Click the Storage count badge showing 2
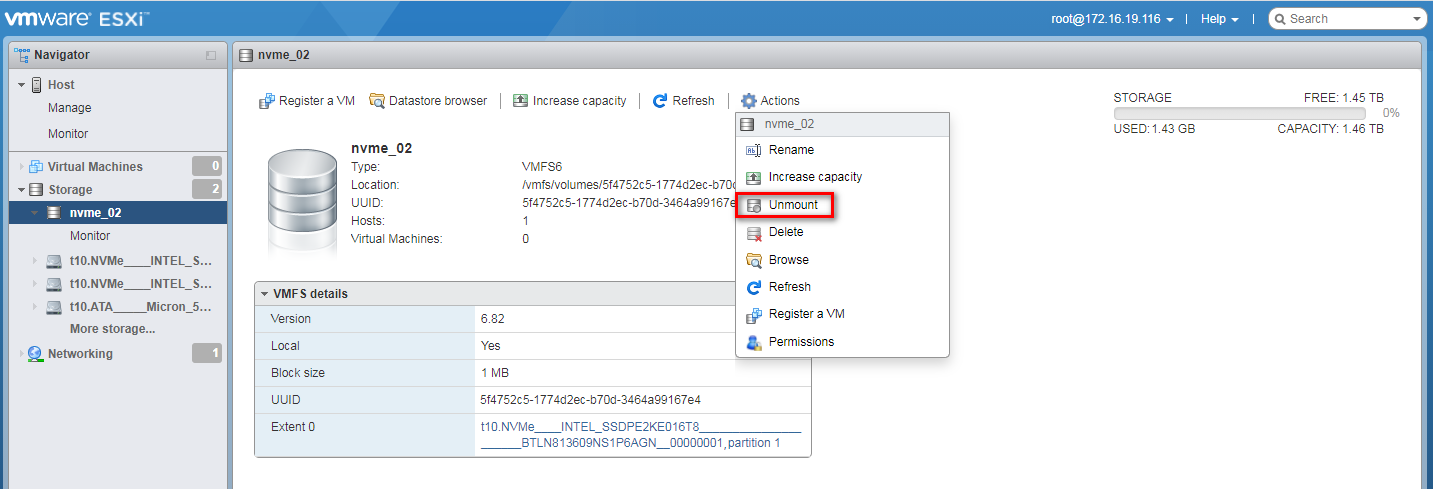Viewport: 1433px width, 489px height. click(207, 189)
